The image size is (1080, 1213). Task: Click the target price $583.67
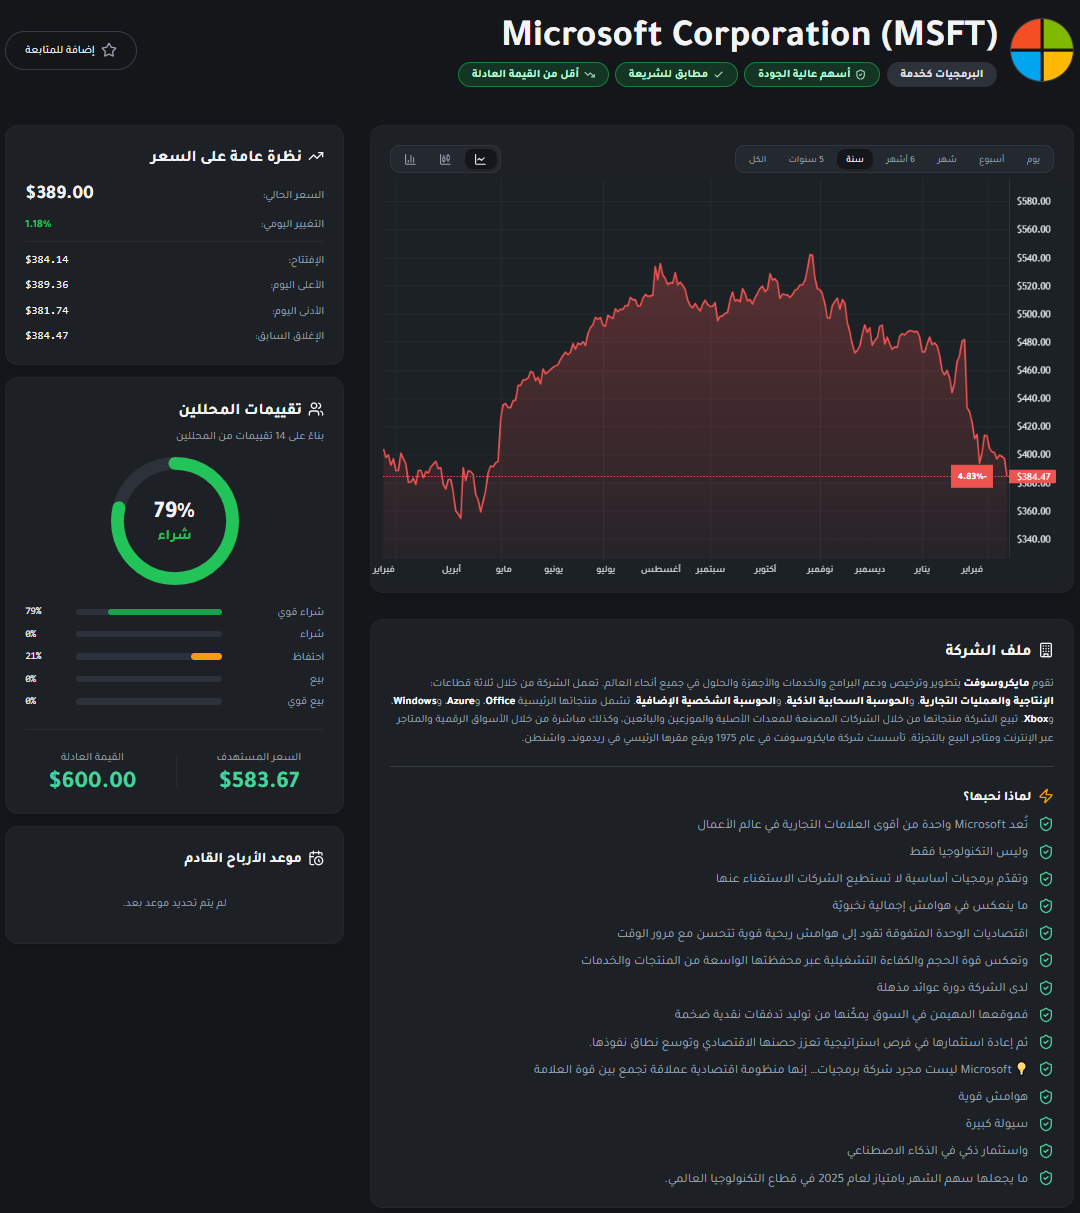pyautogui.click(x=259, y=780)
